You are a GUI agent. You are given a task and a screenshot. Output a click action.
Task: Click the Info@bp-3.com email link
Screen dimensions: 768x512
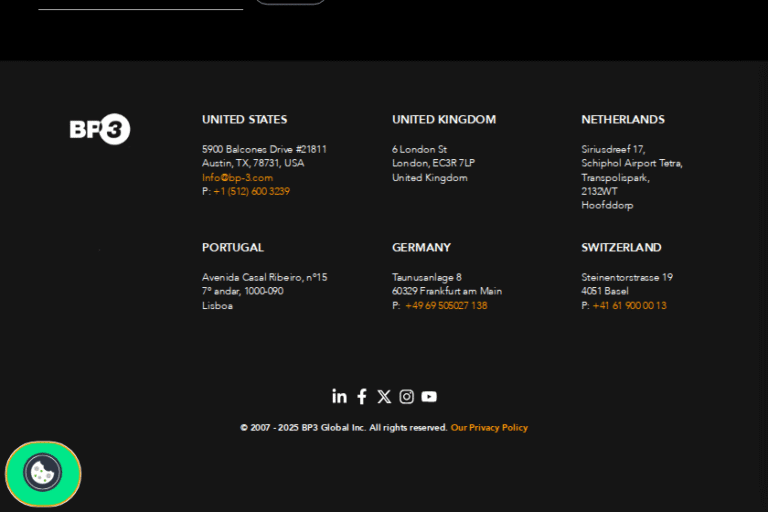[x=237, y=177]
